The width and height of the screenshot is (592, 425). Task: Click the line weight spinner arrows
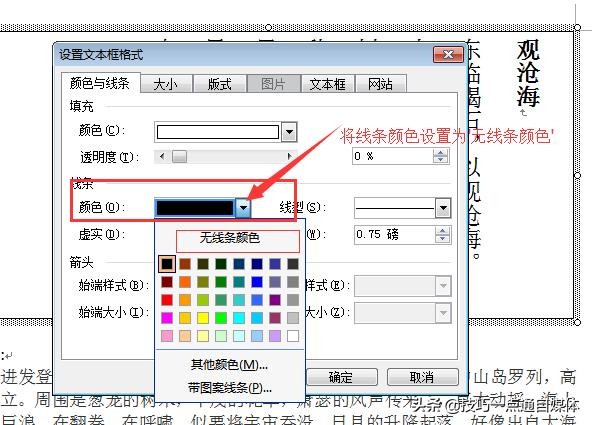[442, 234]
